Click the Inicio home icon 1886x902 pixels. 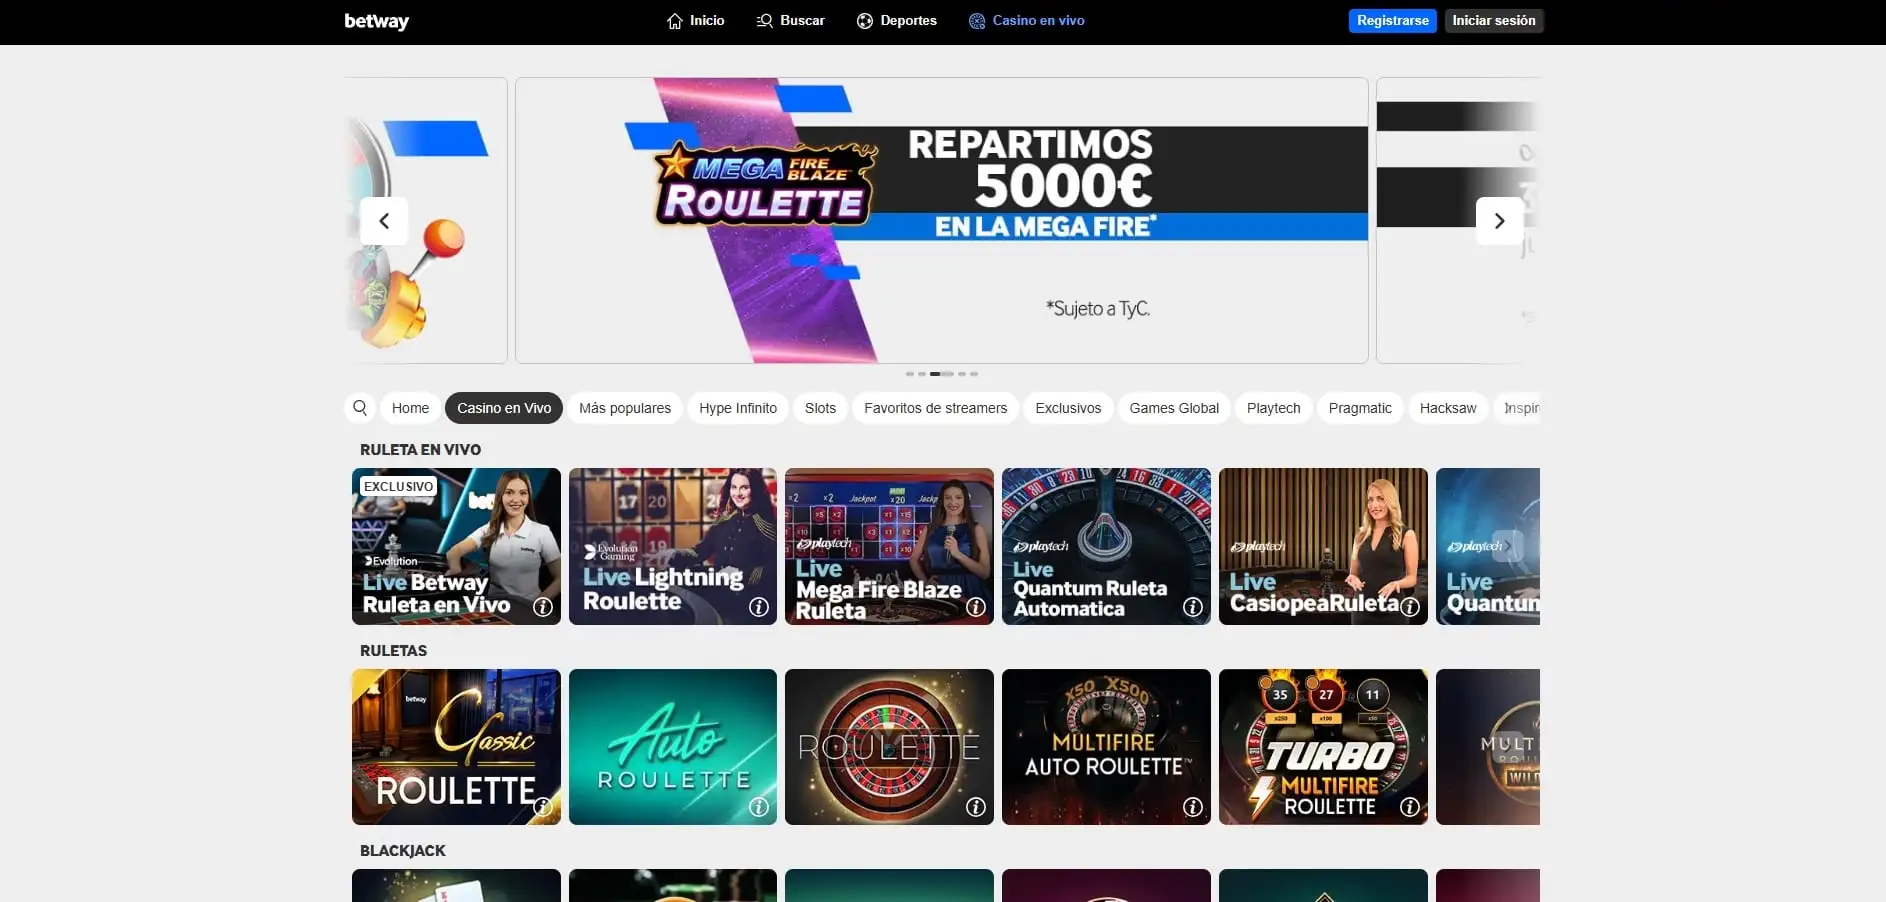[x=675, y=21]
